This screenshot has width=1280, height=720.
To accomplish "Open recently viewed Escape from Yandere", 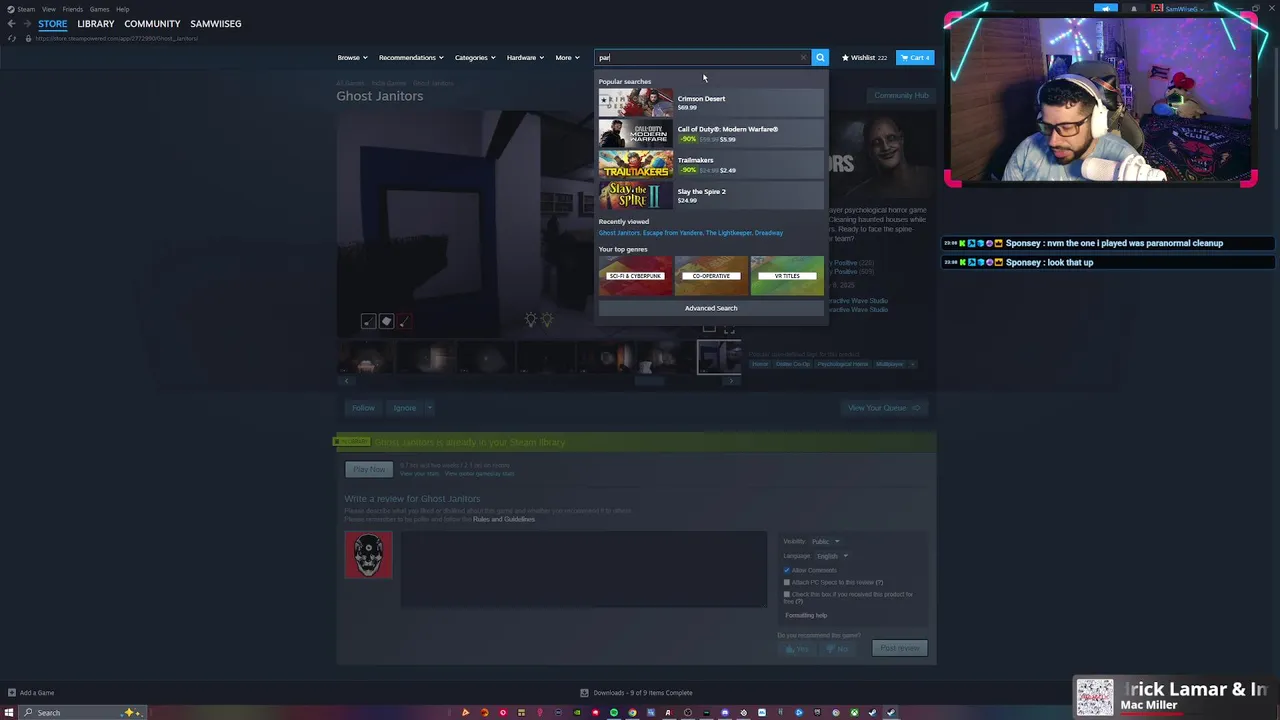I will 672,233.
